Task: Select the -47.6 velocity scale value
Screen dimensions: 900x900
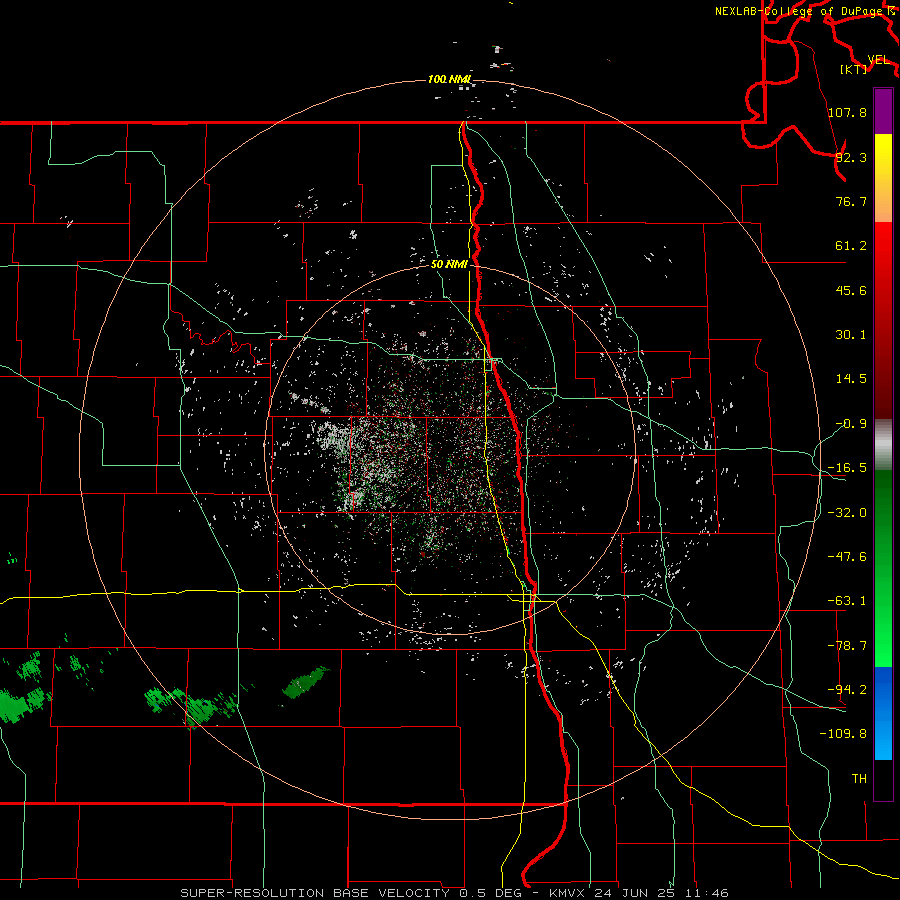Action: [x=847, y=557]
